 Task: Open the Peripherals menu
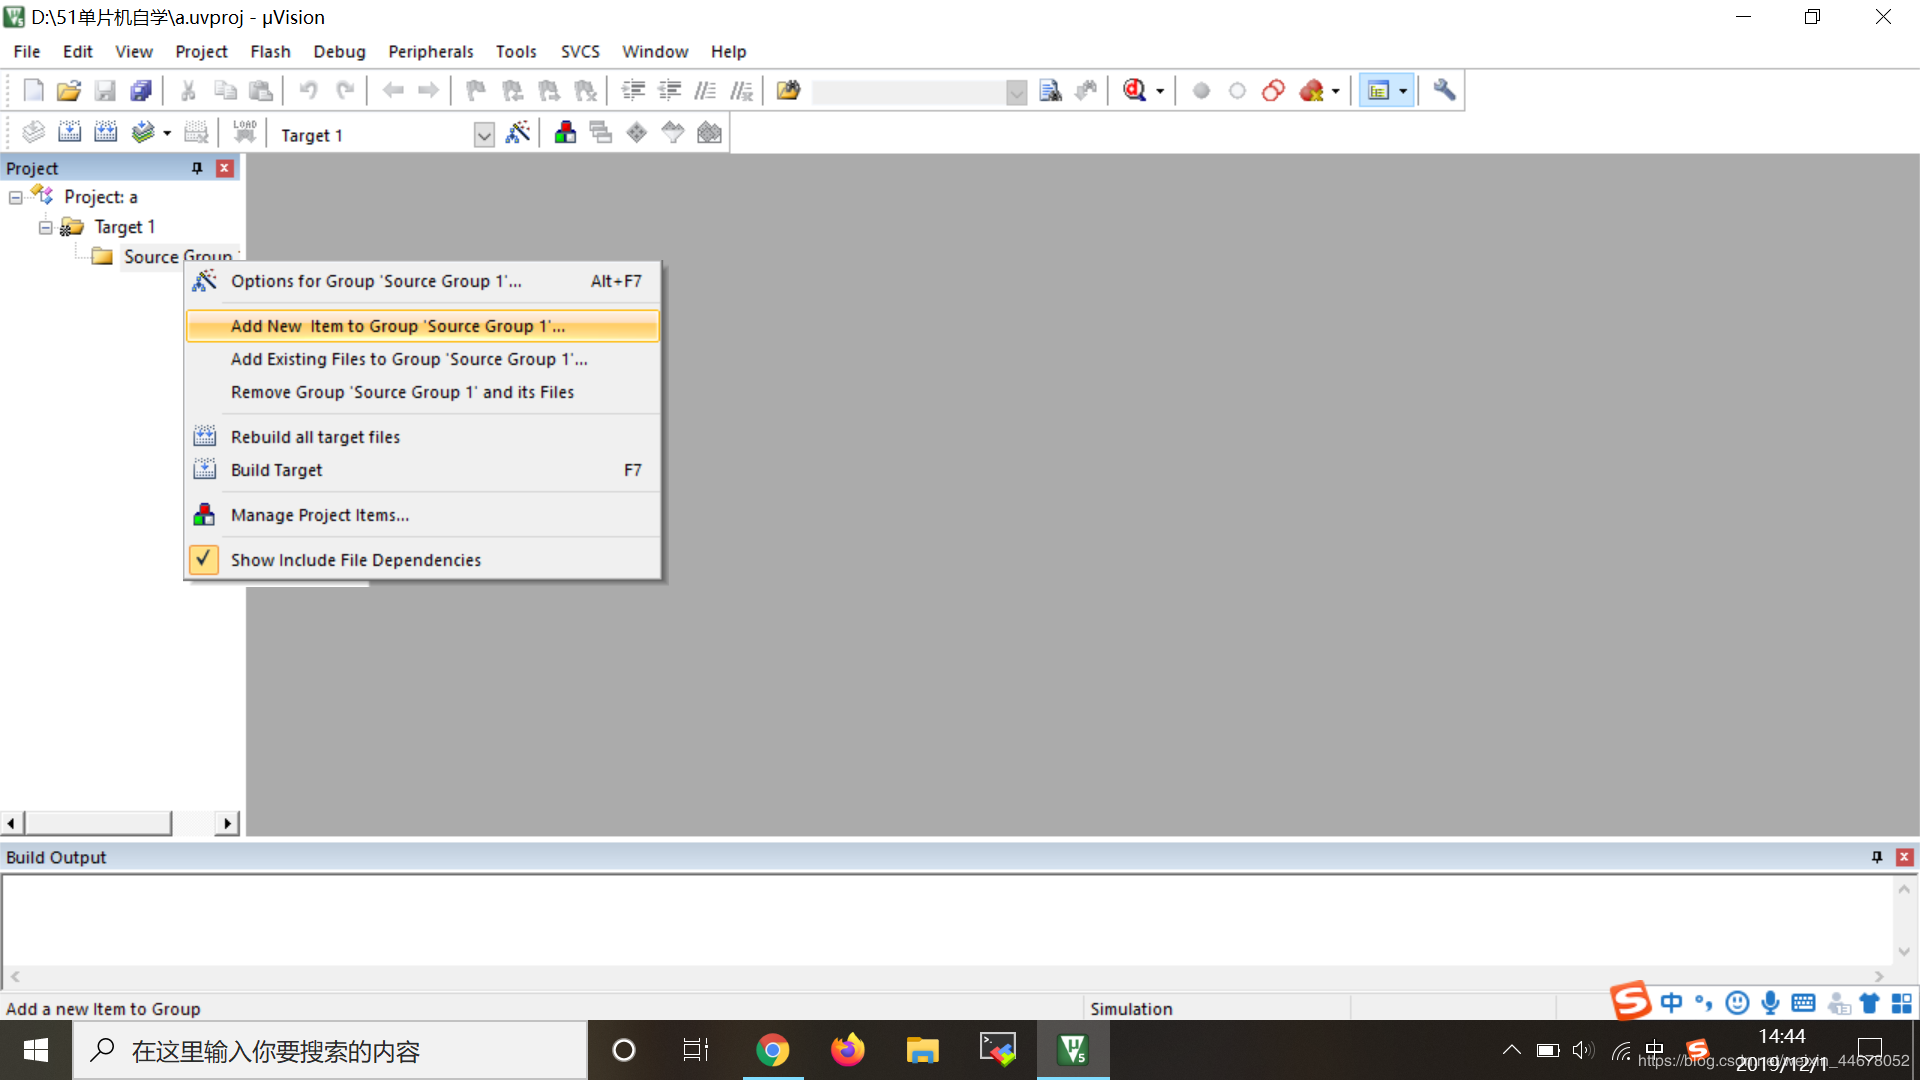tap(431, 51)
